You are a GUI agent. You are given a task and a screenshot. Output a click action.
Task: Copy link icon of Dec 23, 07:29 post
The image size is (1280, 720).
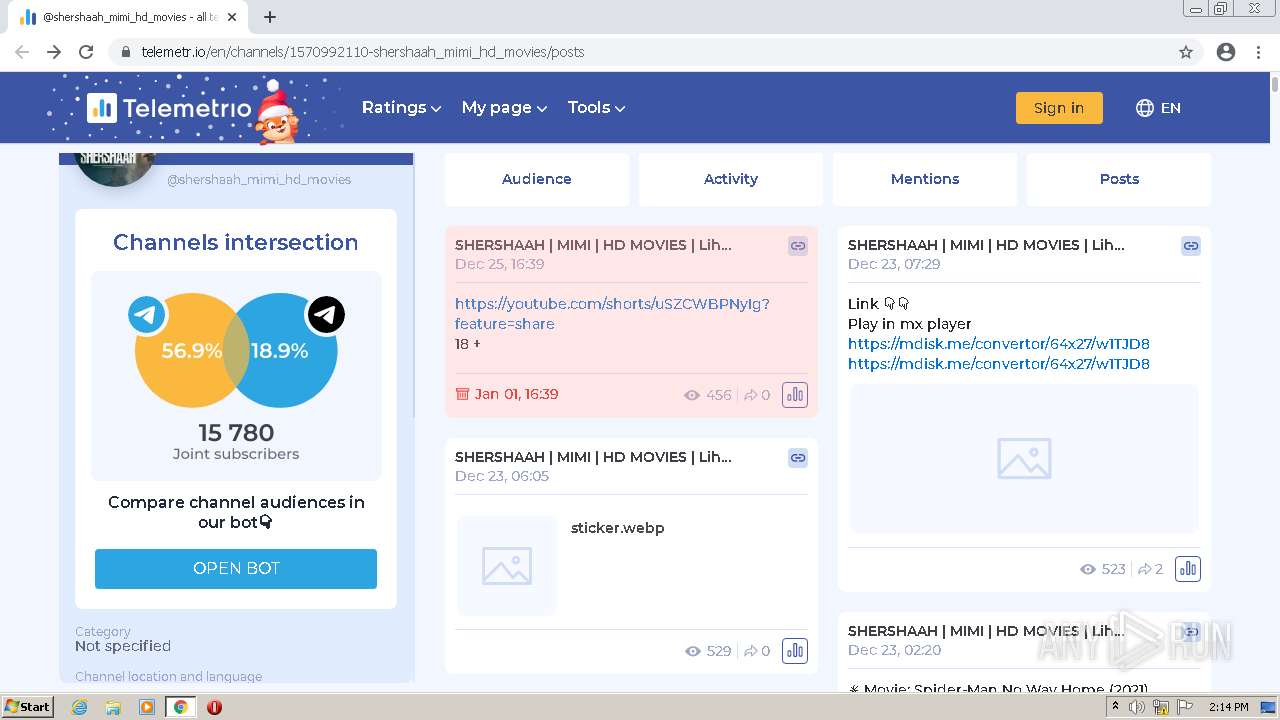(1190, 246)
